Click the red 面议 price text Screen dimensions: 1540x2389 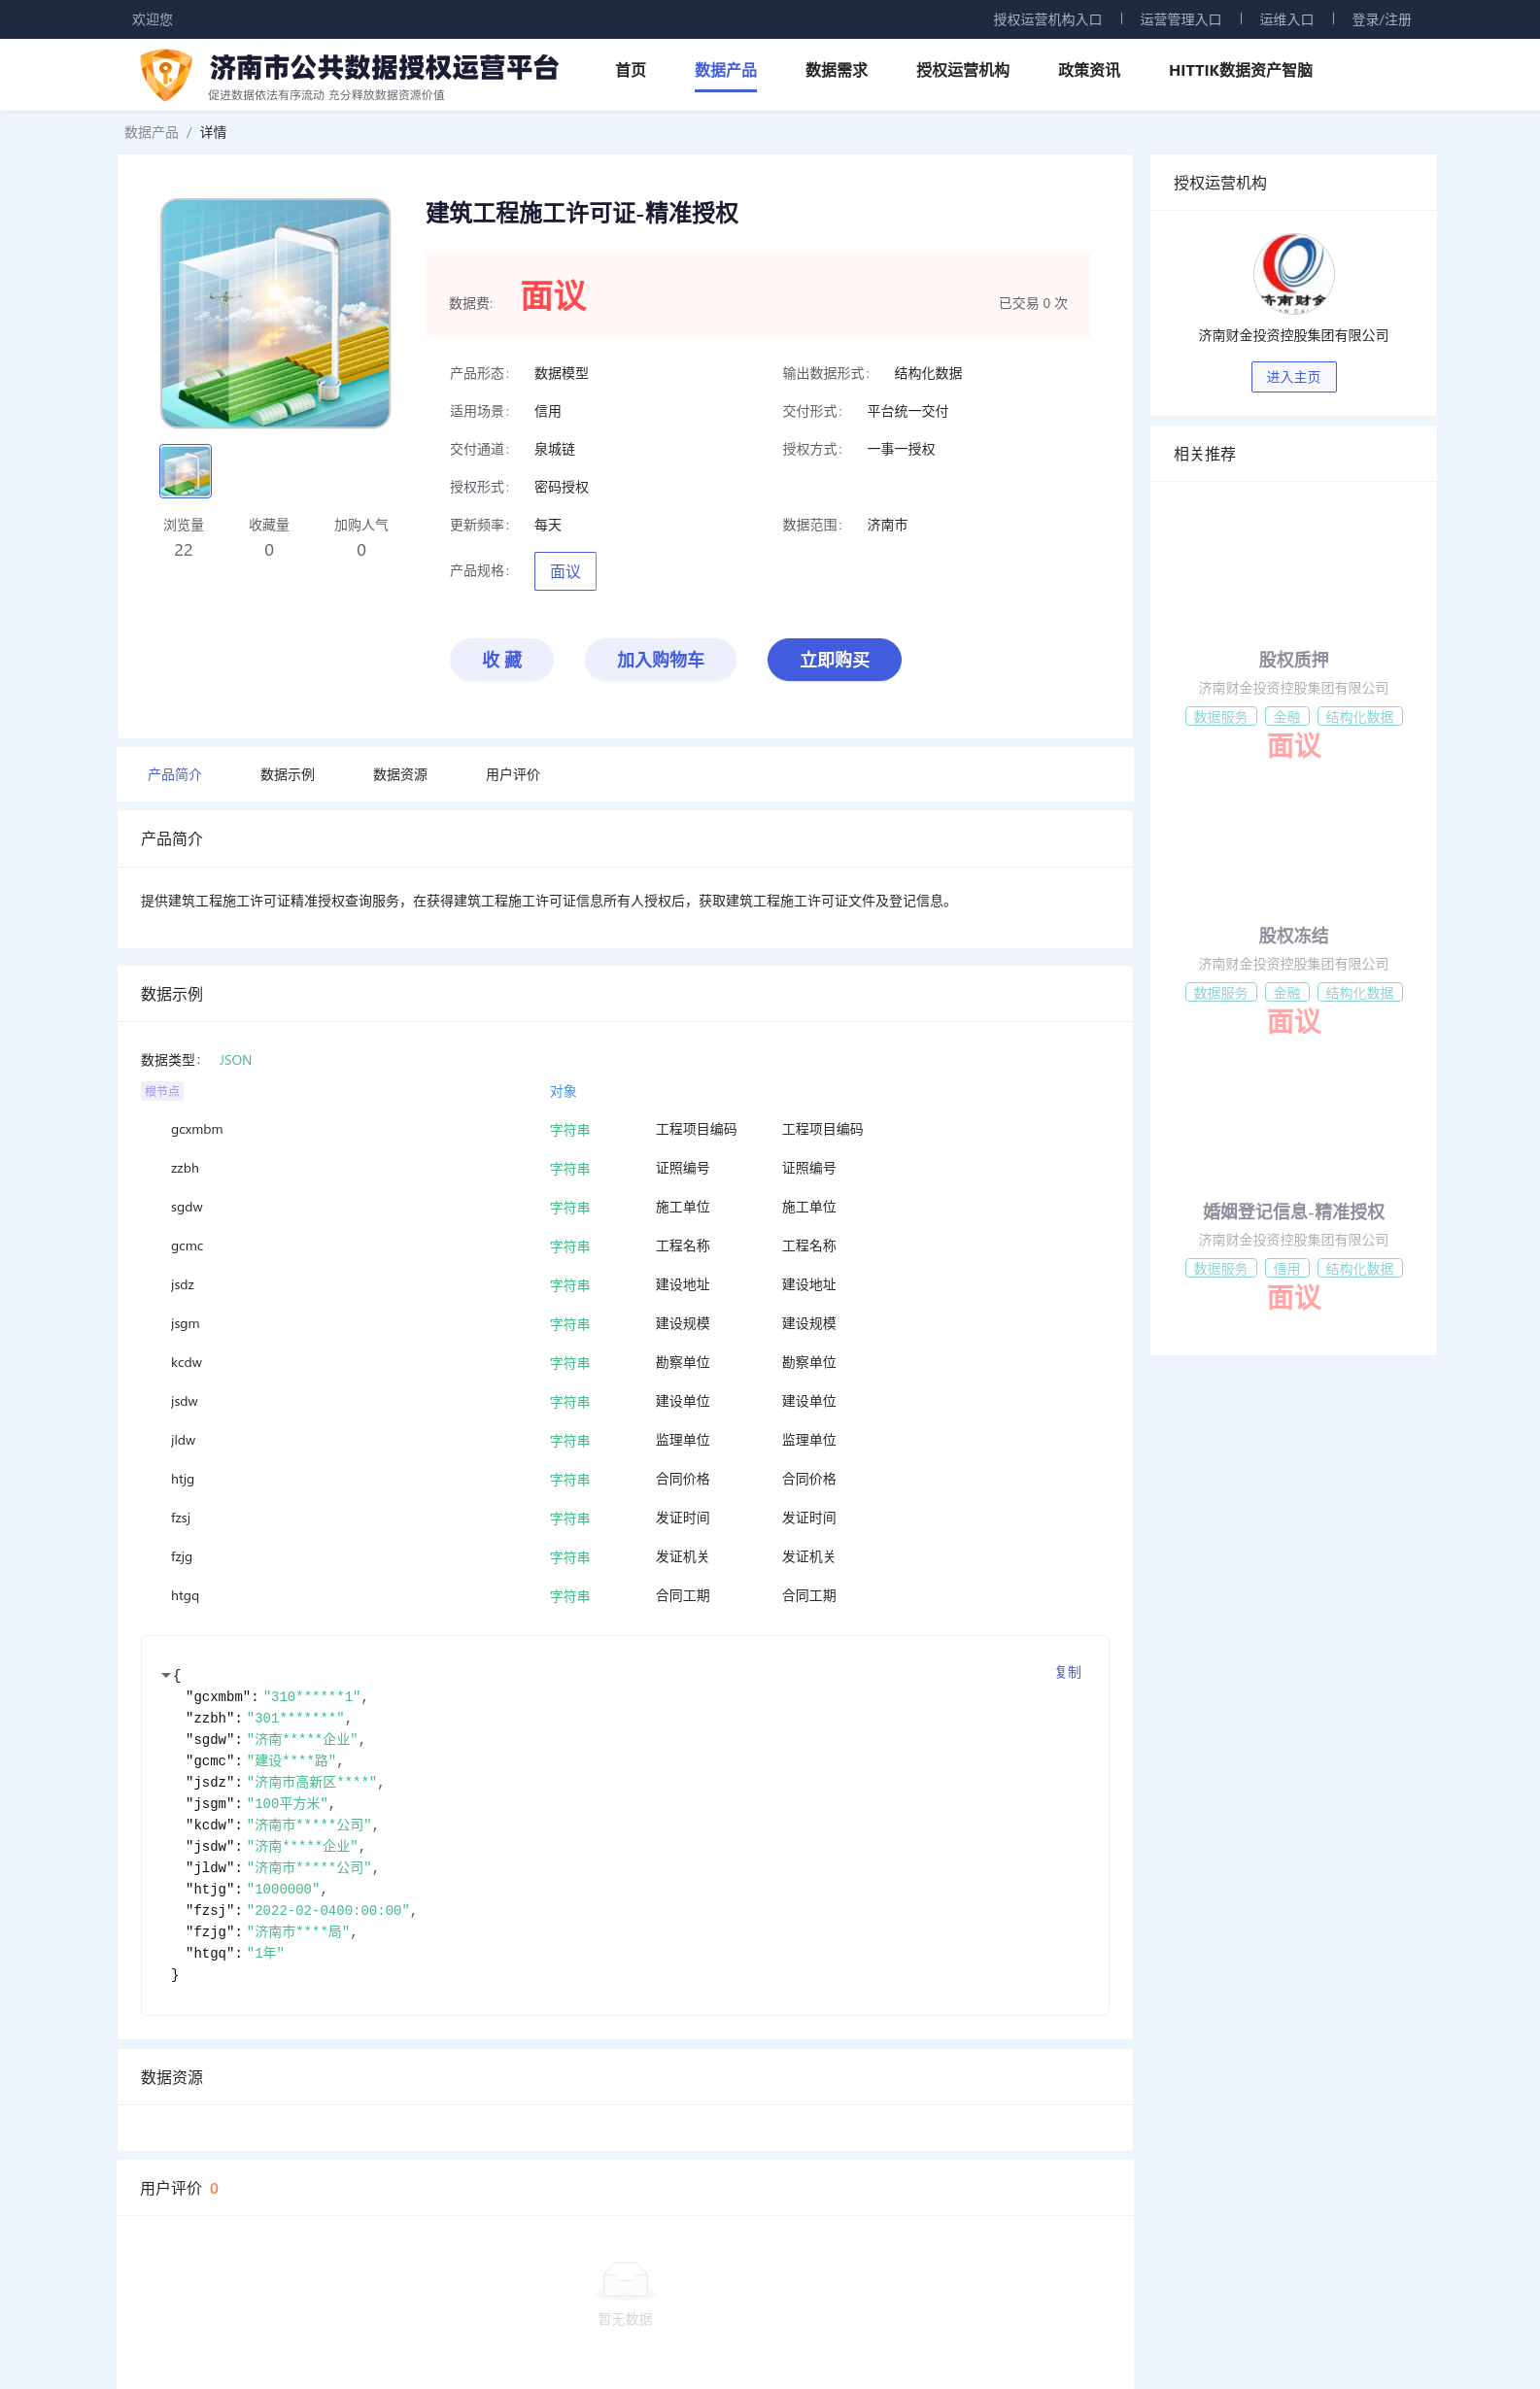coord(553,296)
